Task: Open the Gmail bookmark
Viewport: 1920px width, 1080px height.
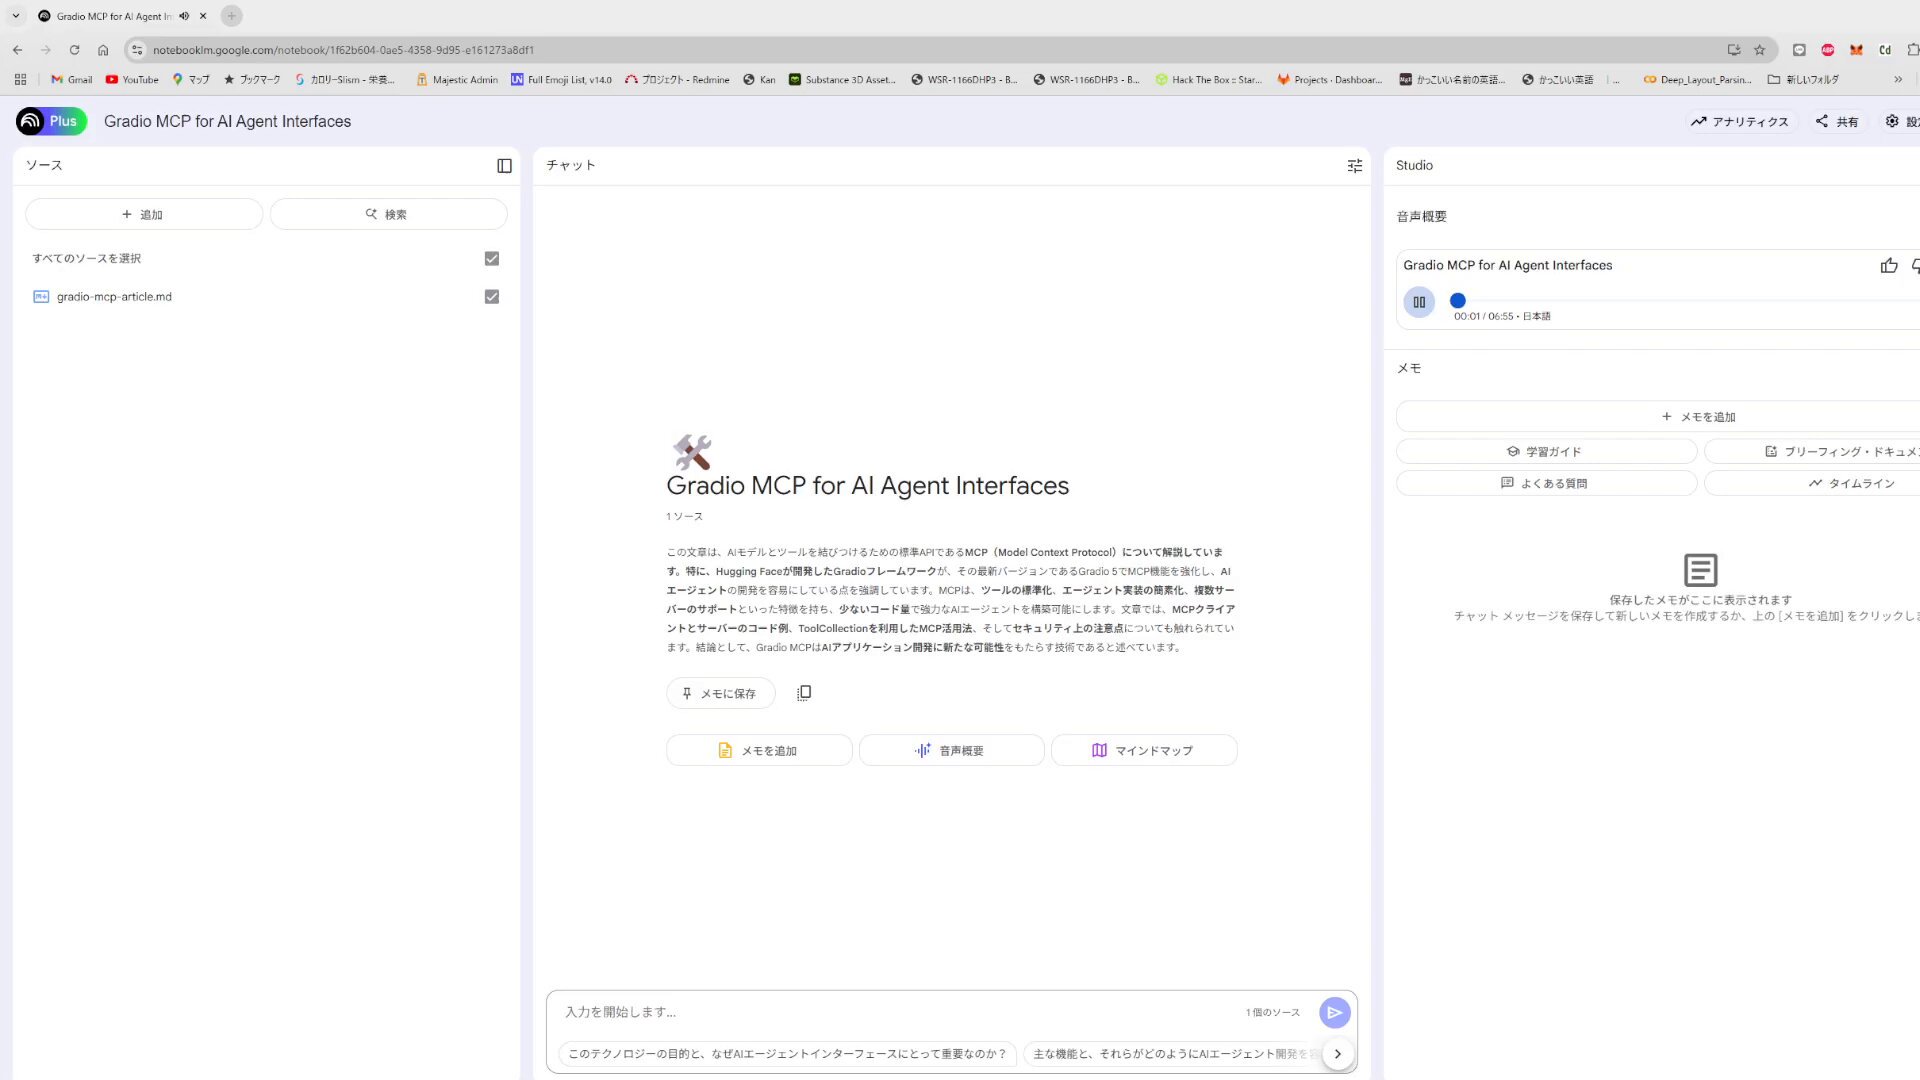Action: [71, 80]
